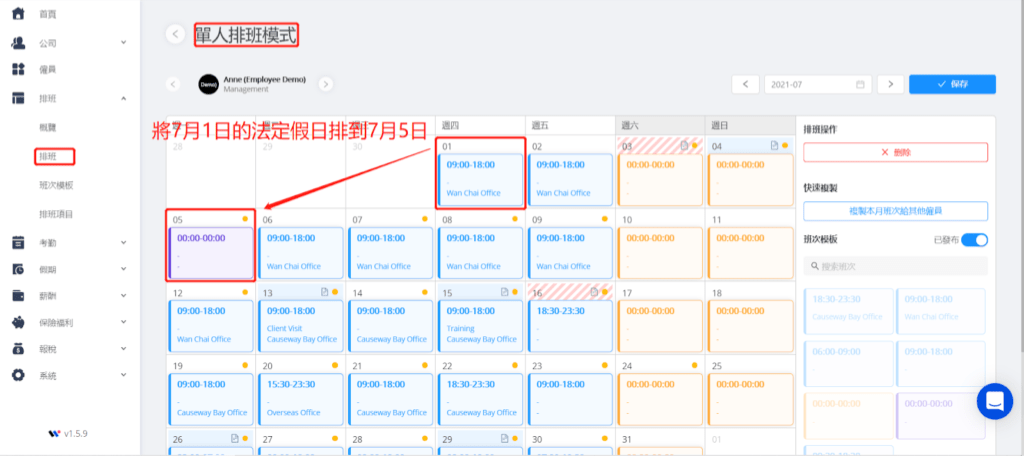The width and height of the screenshot is (1024, 456).
Task: Open the 首頁 menu label
Action: click(47, 14)
